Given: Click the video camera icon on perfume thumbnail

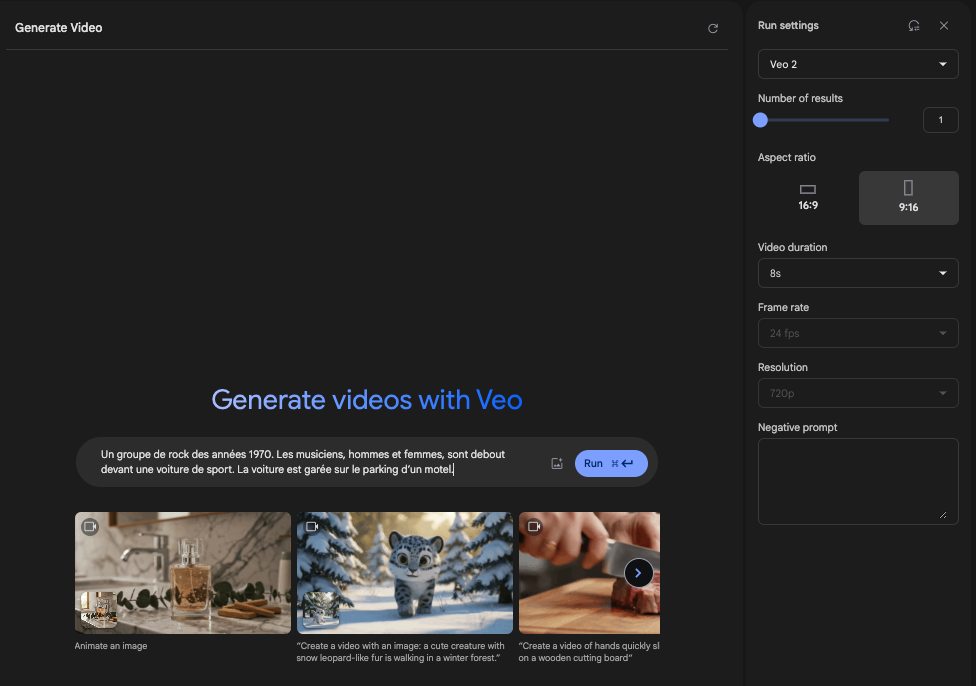Looking at the screenshot, I should 90,526.
